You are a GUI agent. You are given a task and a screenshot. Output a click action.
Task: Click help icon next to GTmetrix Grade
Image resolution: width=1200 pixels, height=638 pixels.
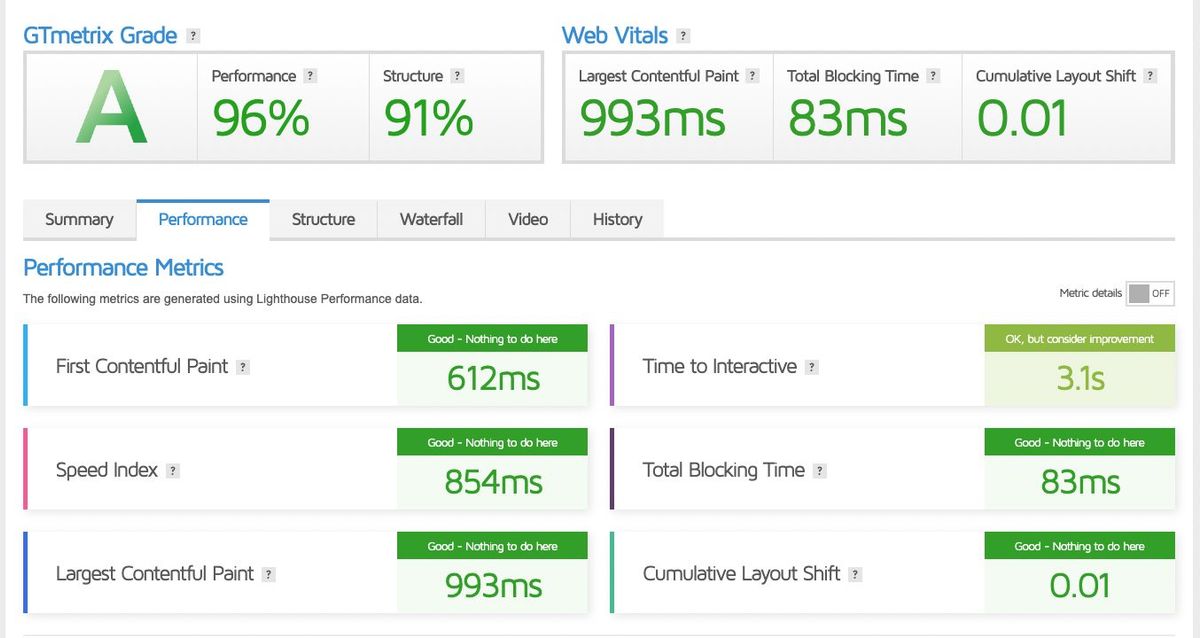coord(193,36)
